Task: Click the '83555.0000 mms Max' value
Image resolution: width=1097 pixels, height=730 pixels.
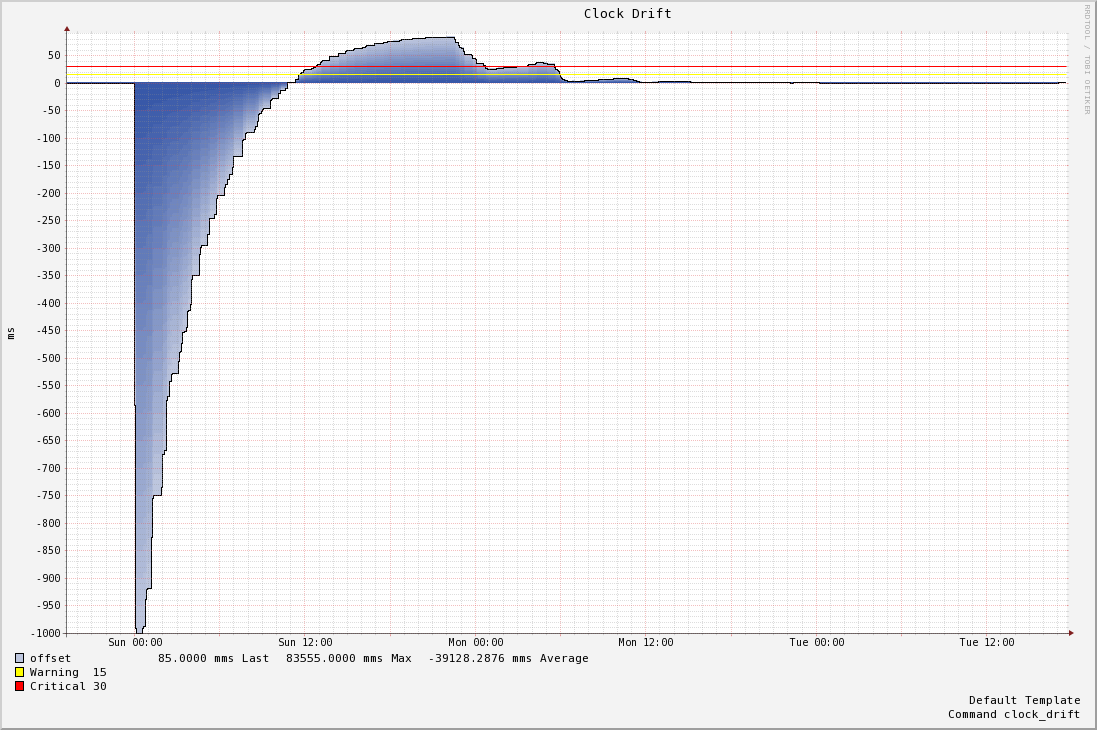Action: [x=349, y=658]
